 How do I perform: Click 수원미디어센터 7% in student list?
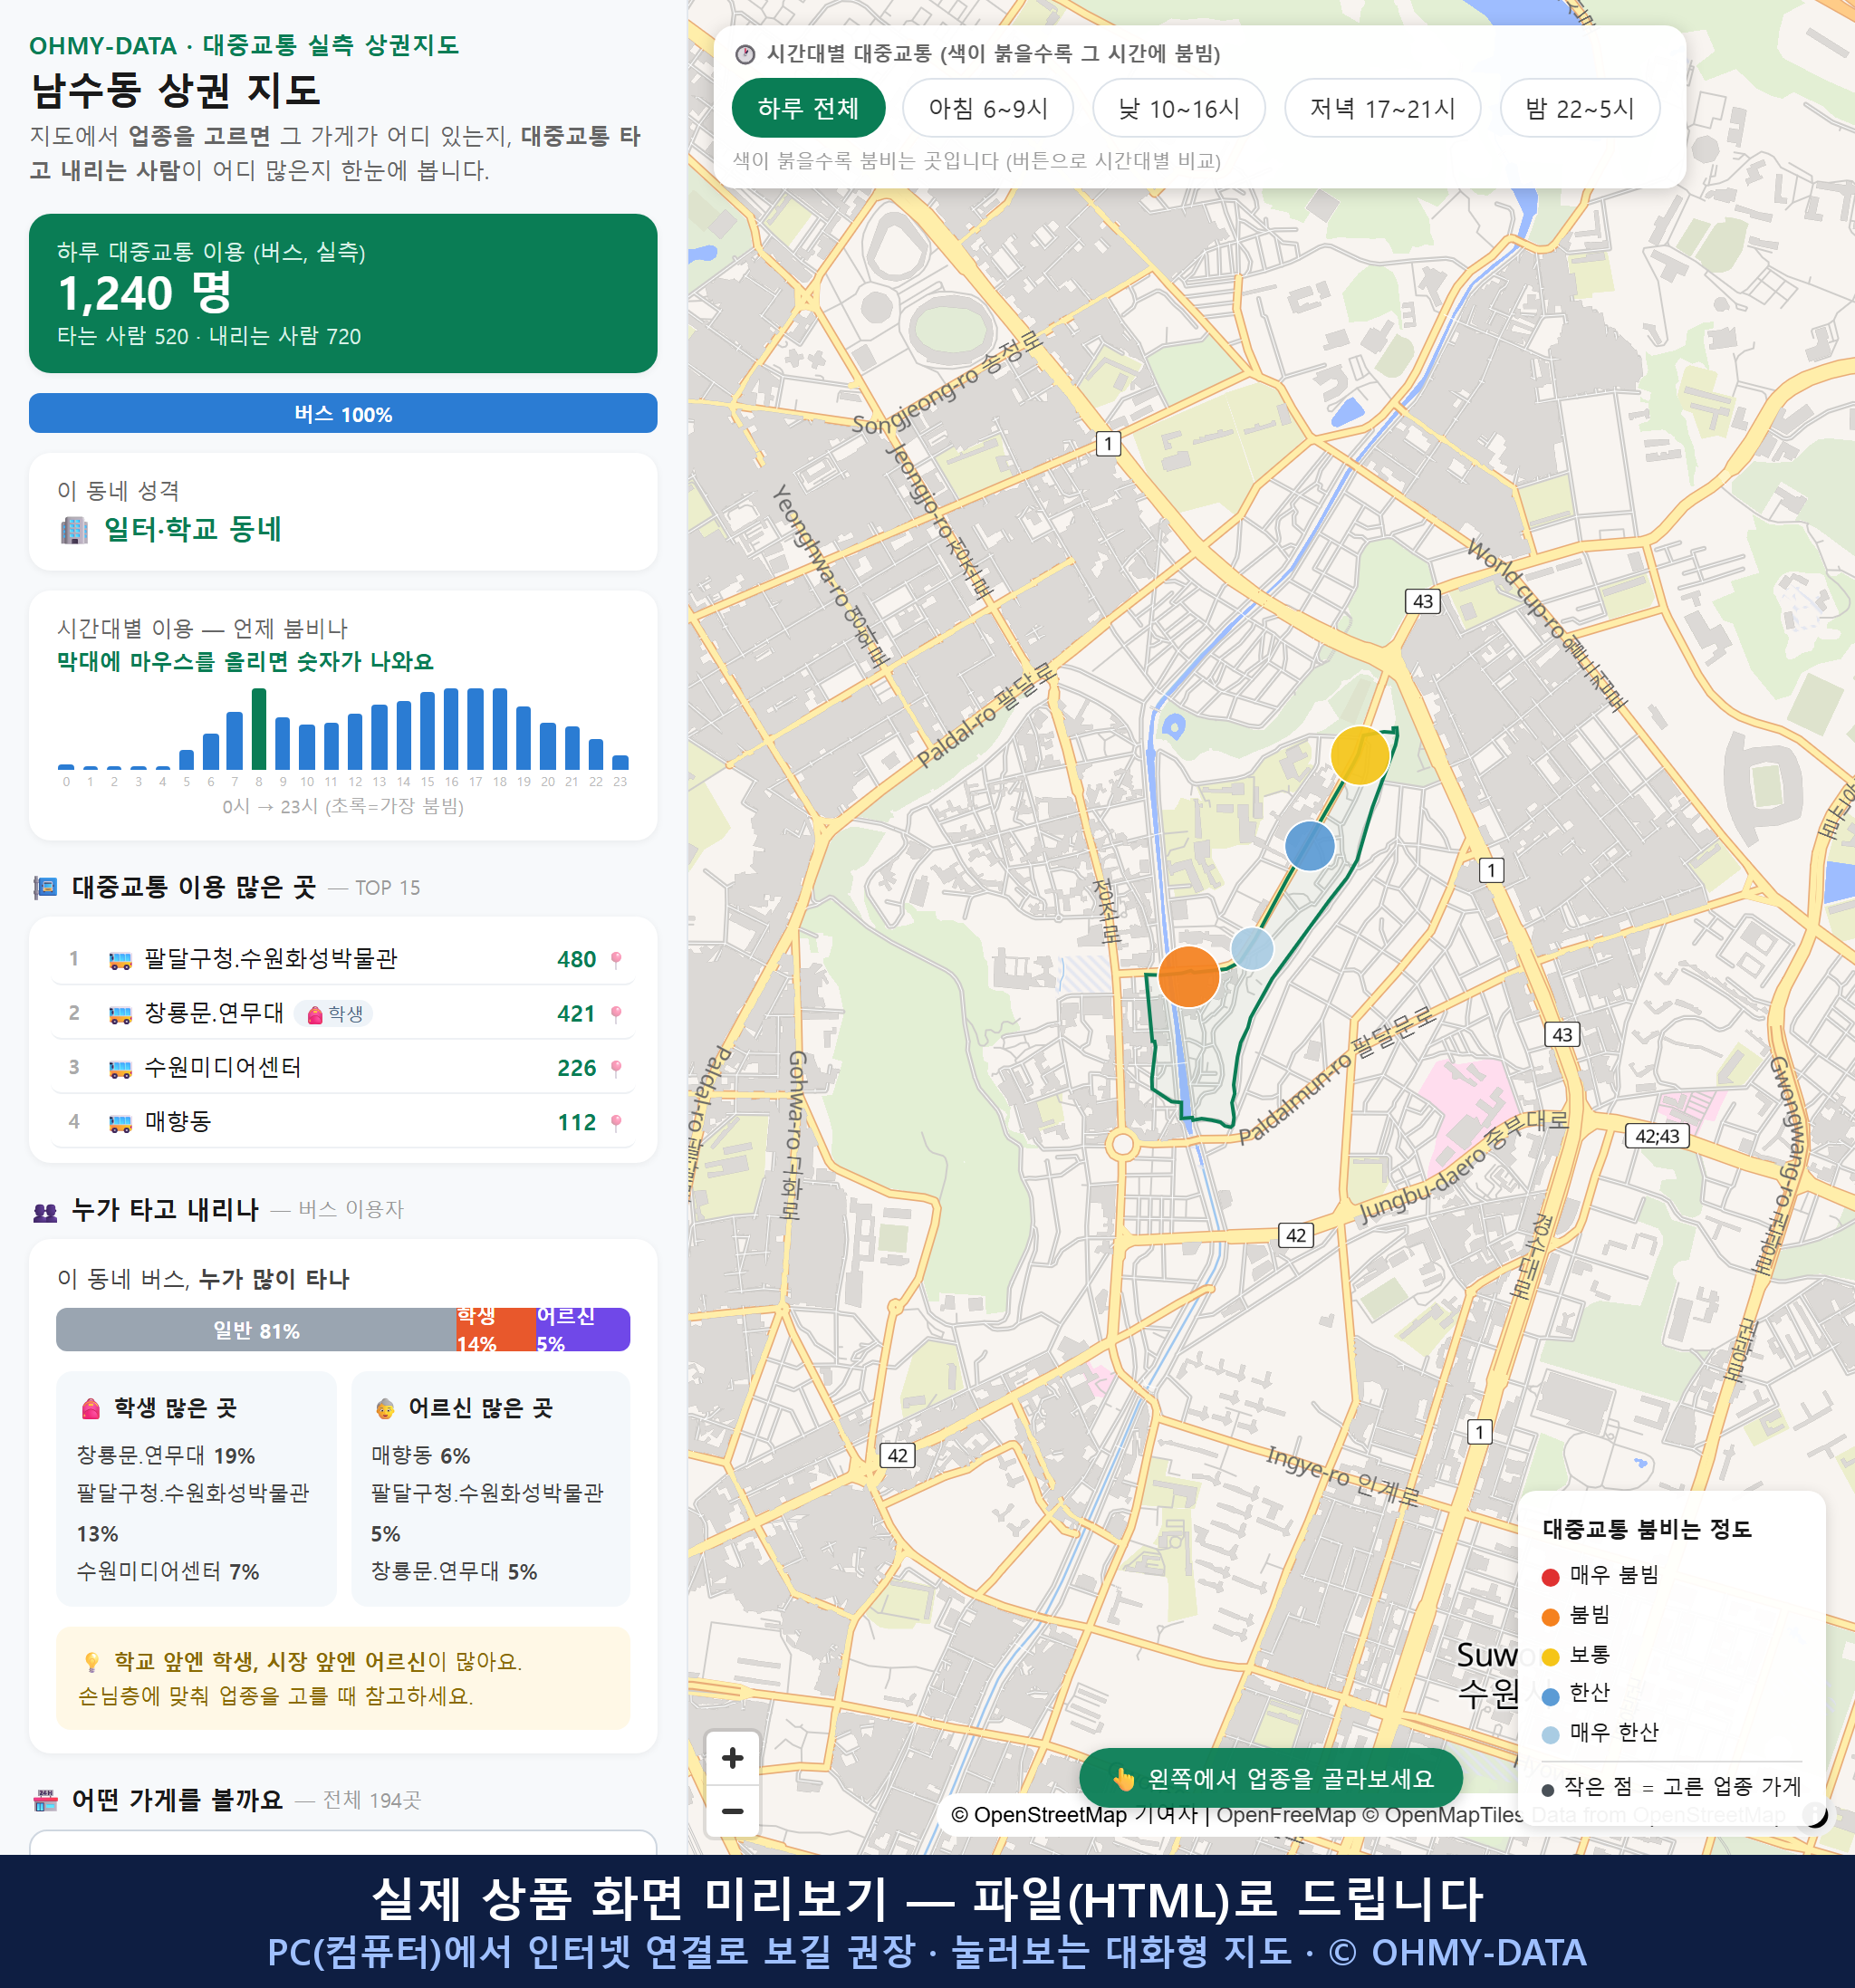168,1572
